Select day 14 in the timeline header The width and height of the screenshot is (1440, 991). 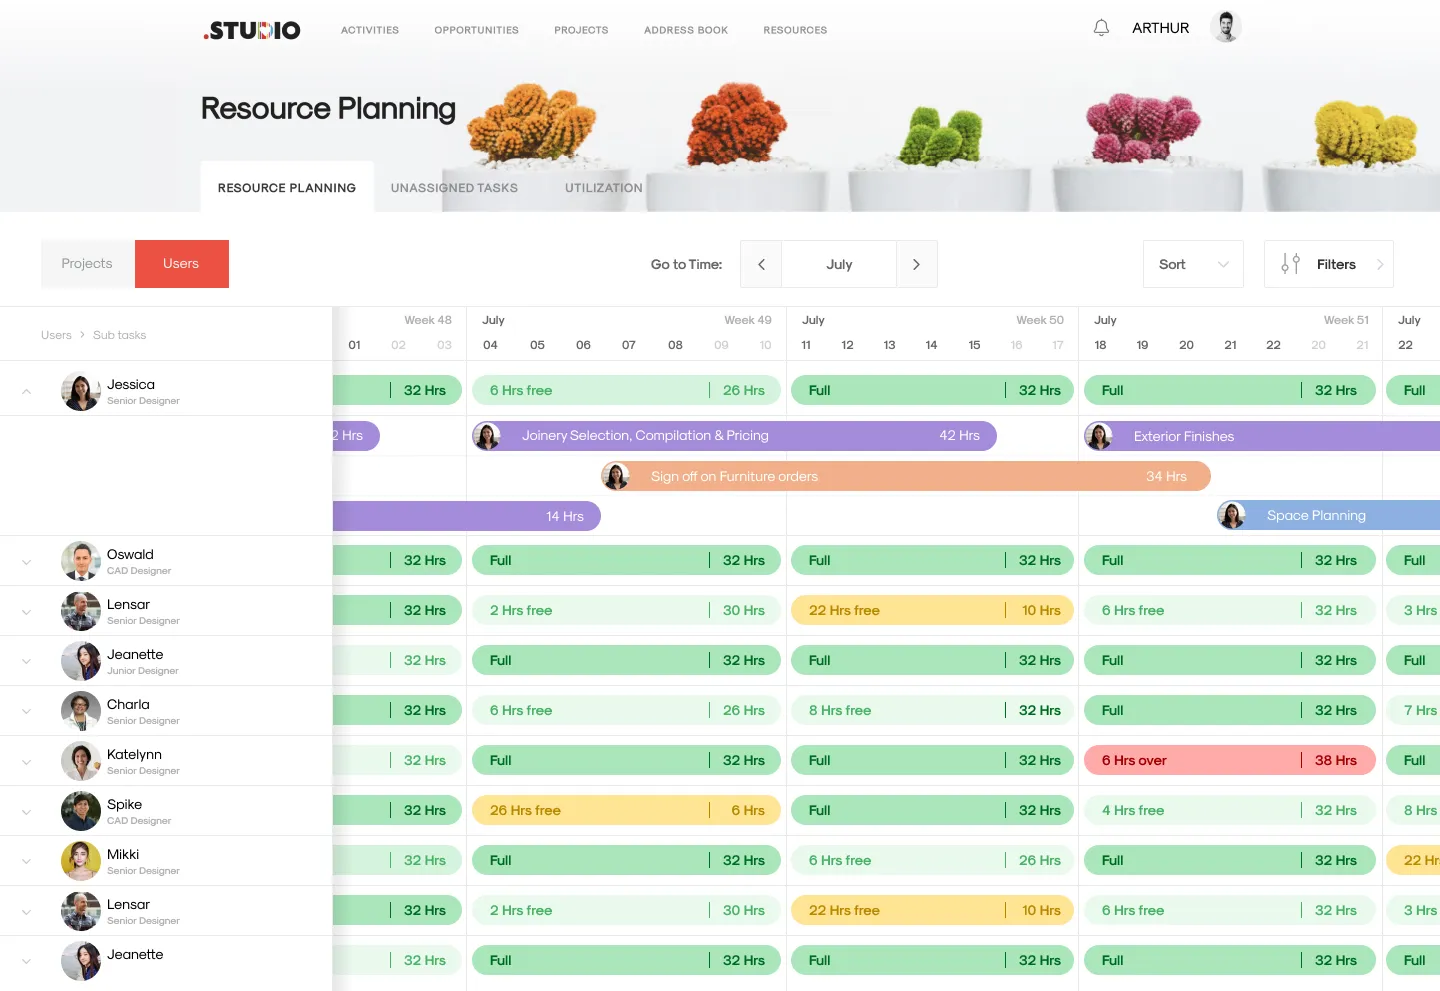coord(931,345)
